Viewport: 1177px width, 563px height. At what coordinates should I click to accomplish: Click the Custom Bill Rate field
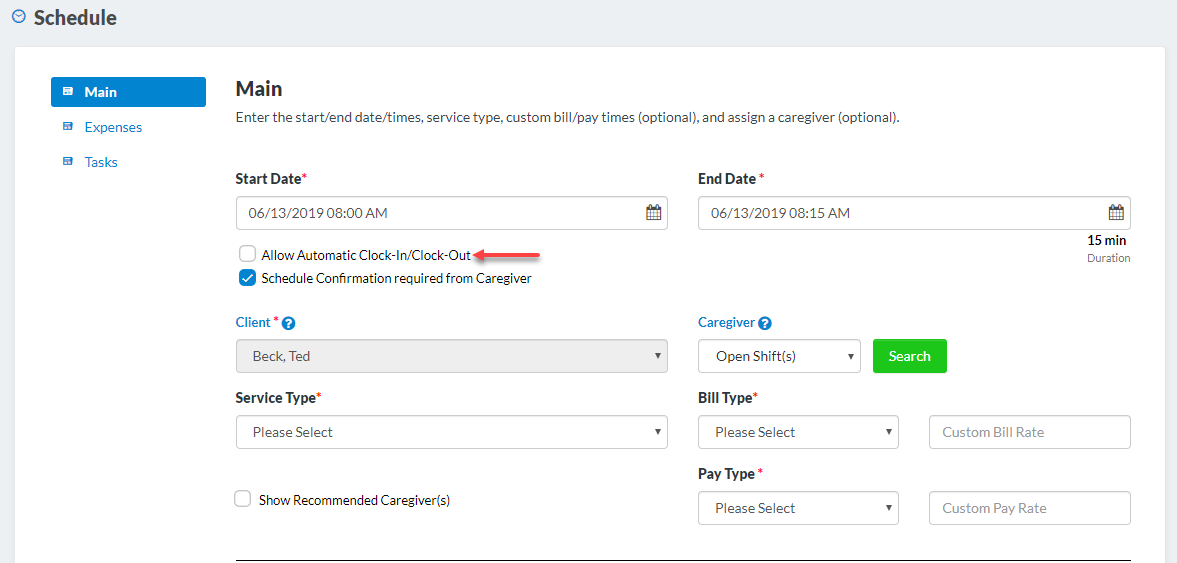click(1029, 432)
